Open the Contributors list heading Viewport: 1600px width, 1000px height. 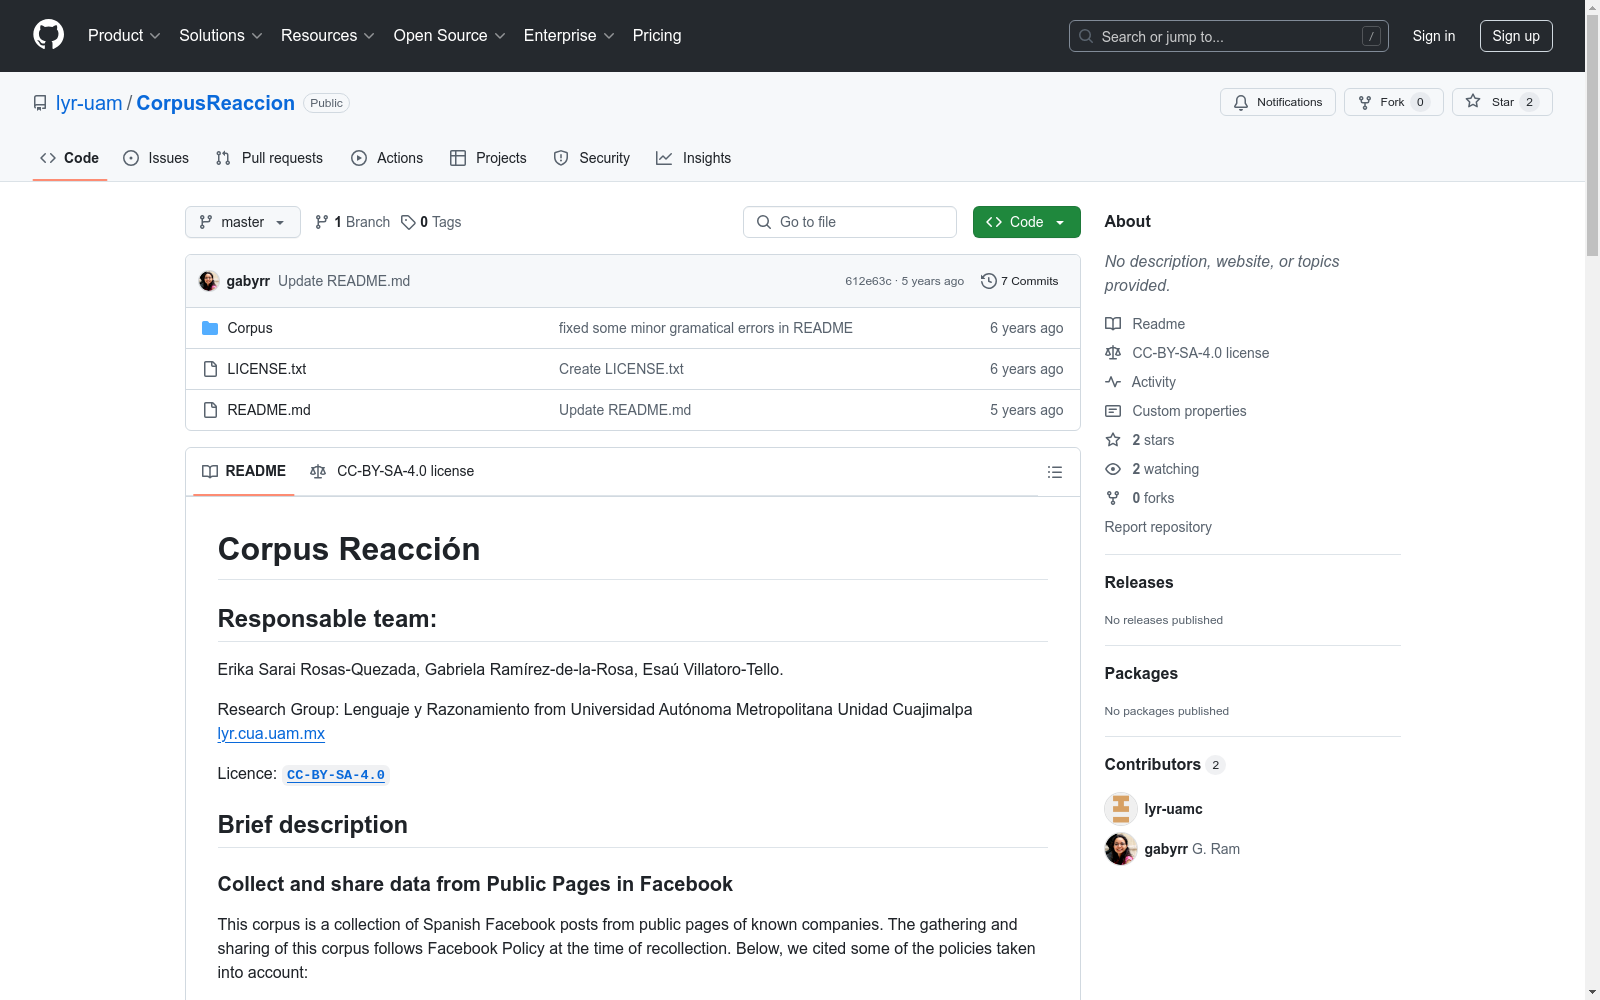[1164, 765]
